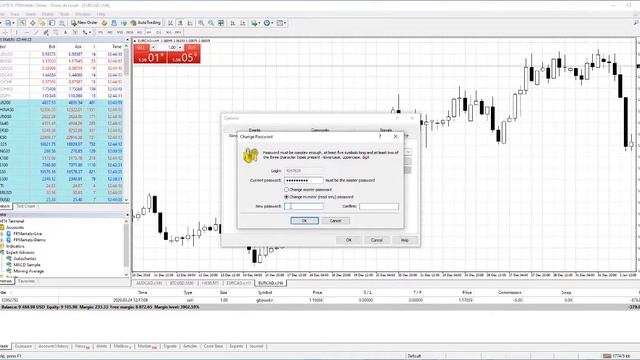Expand the indicators dropdown arrow
Screen dimensions: 640x360
click(260, 23)
